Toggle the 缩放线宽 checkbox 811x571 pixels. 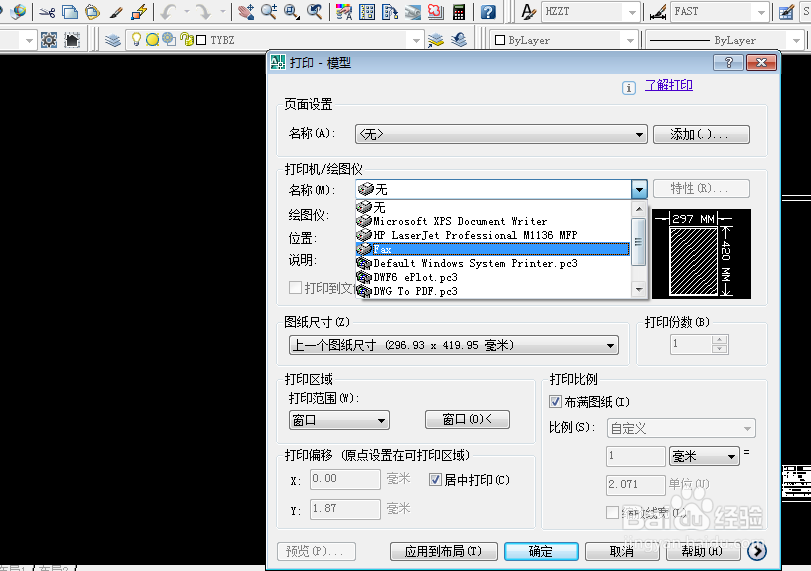point(612,512)
